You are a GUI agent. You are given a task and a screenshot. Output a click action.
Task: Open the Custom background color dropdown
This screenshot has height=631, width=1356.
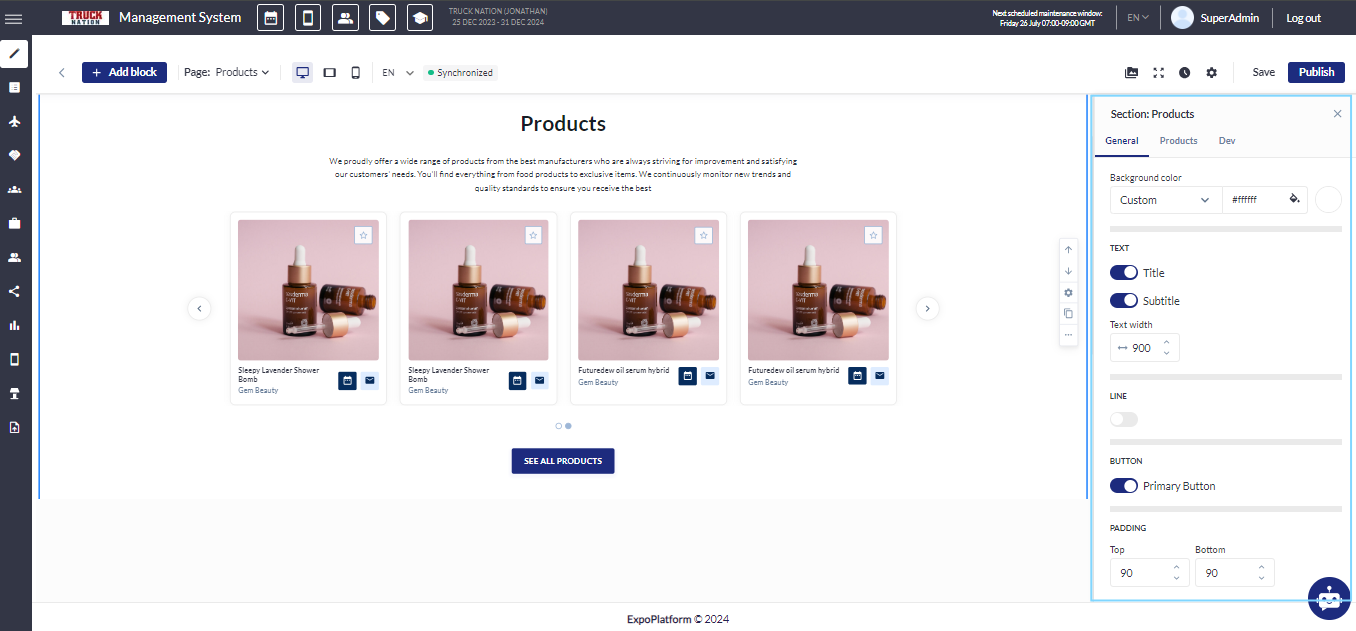point(1166,200)
